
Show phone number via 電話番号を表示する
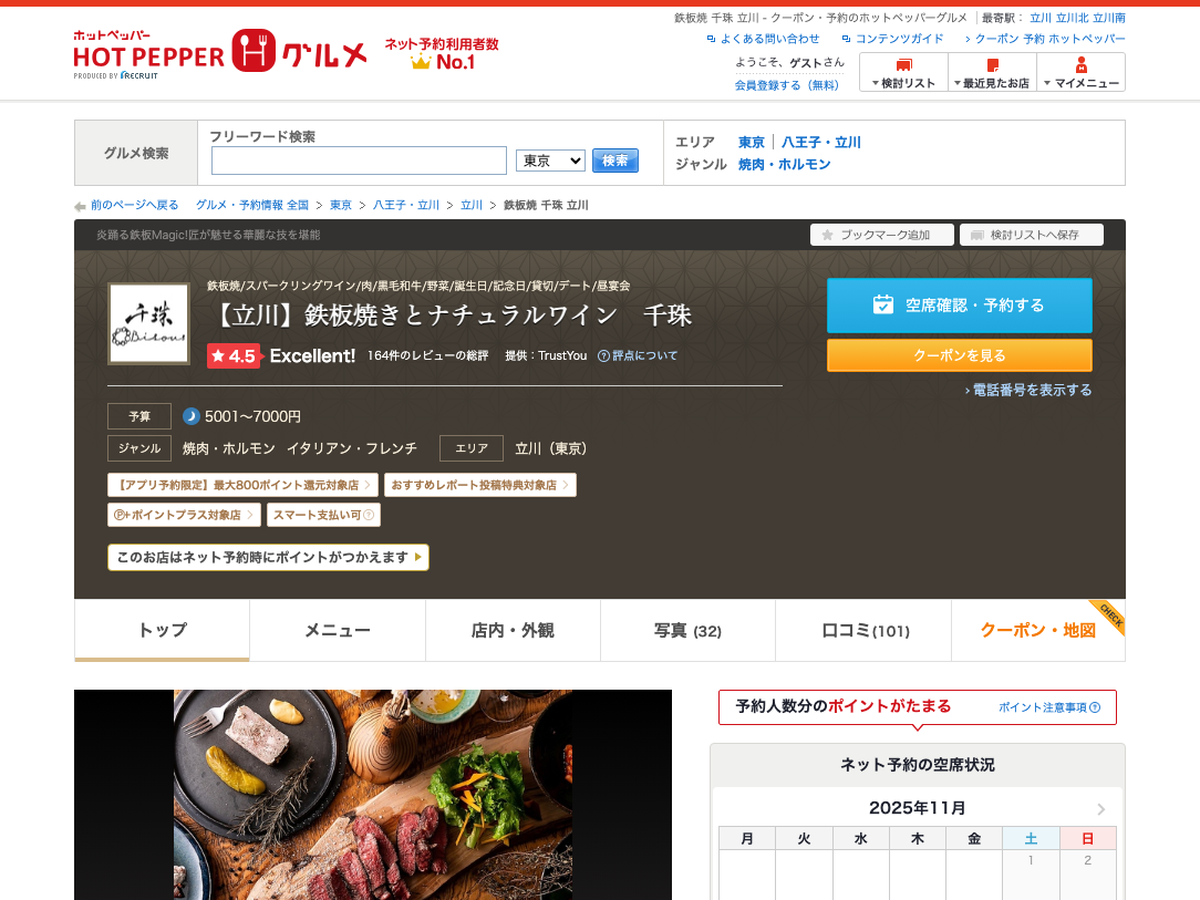pyautogui.click(x=1031, y=390)
